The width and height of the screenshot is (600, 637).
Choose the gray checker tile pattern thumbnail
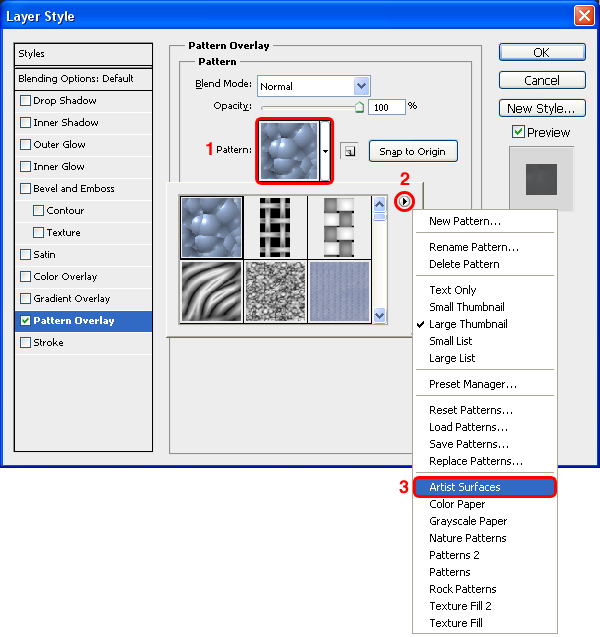click(339, 226)
